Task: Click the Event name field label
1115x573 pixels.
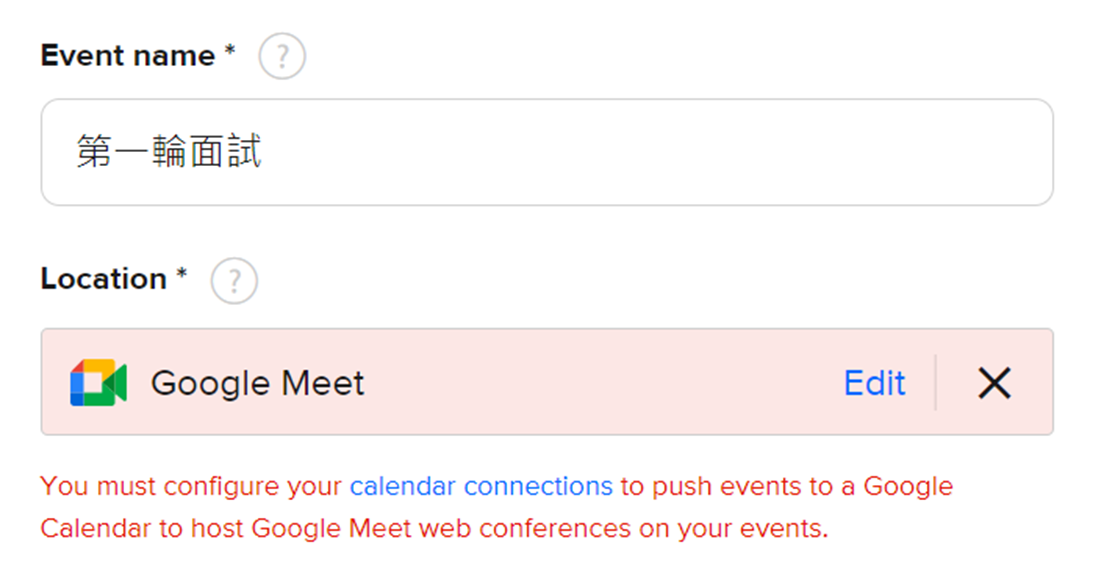Action: pos(128,55)
